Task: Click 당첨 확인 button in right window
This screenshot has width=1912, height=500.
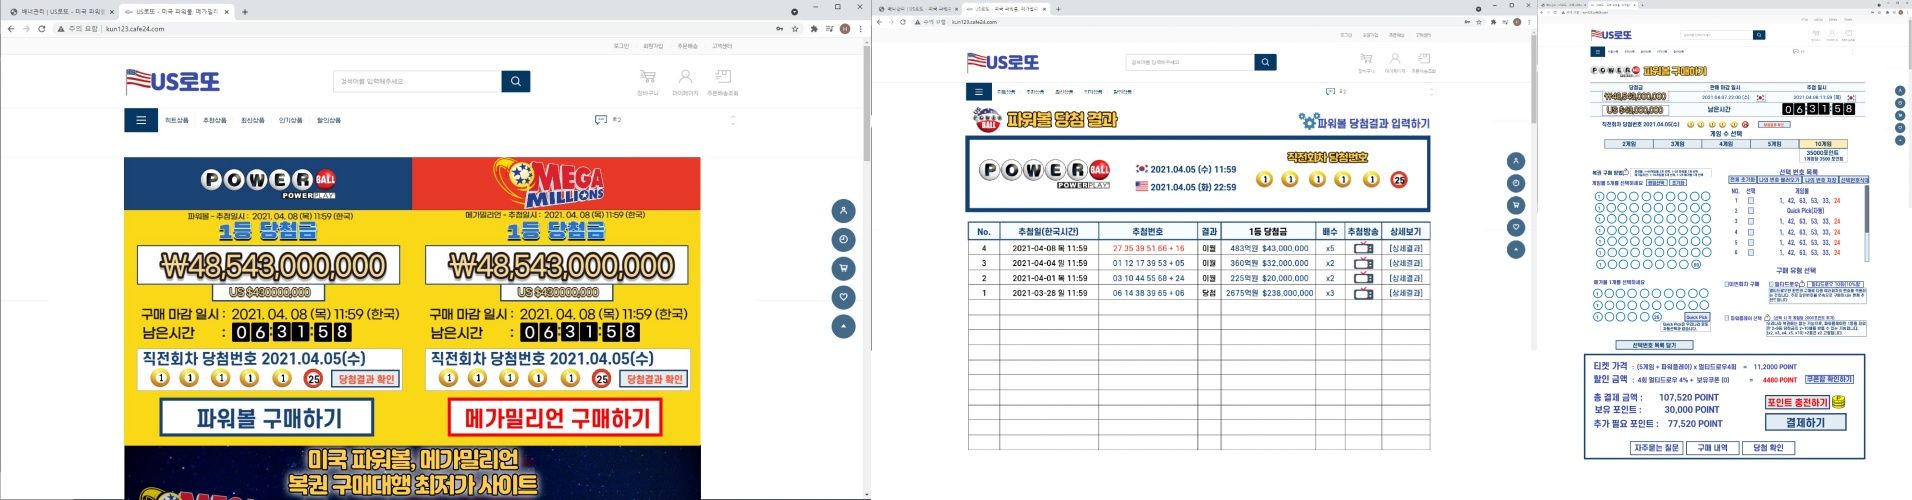Action: pyautogui.click(x=1768, y=448)
